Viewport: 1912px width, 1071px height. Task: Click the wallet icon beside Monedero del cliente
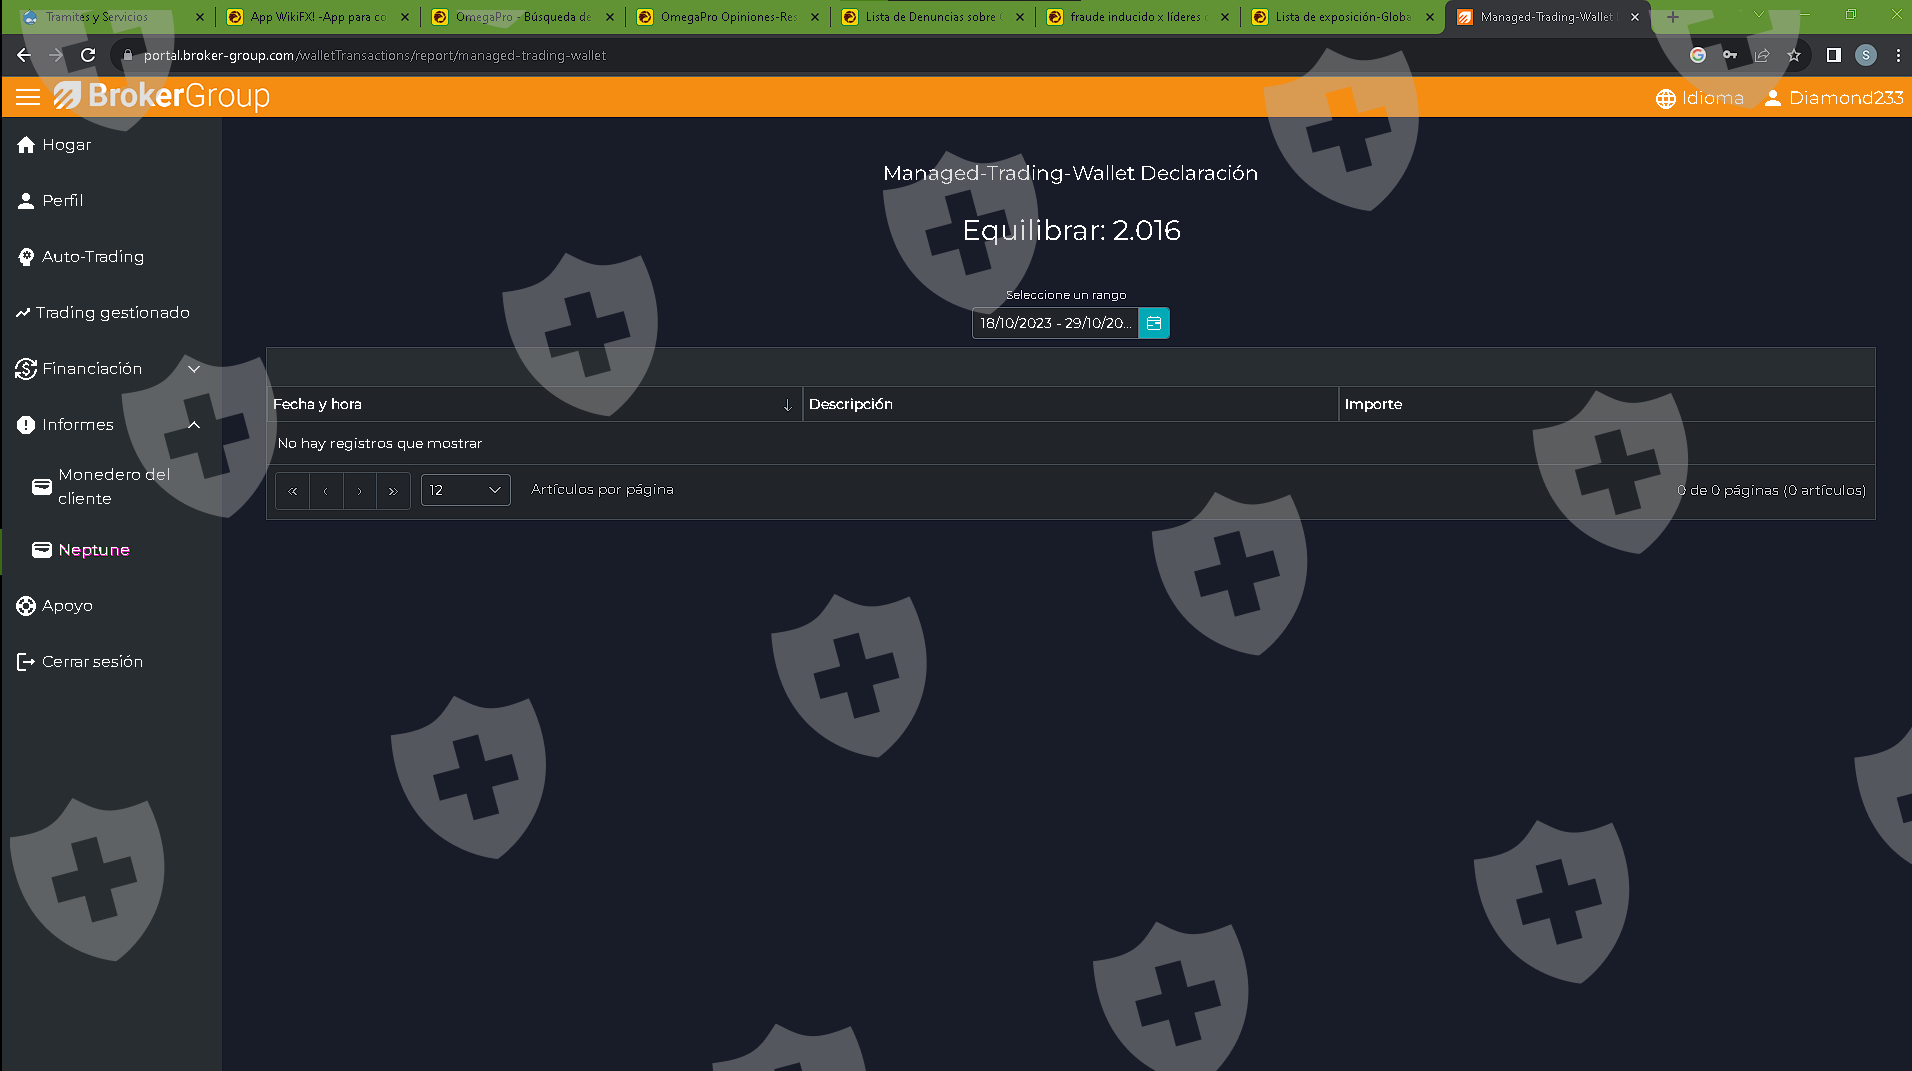[x=42, y=487]
